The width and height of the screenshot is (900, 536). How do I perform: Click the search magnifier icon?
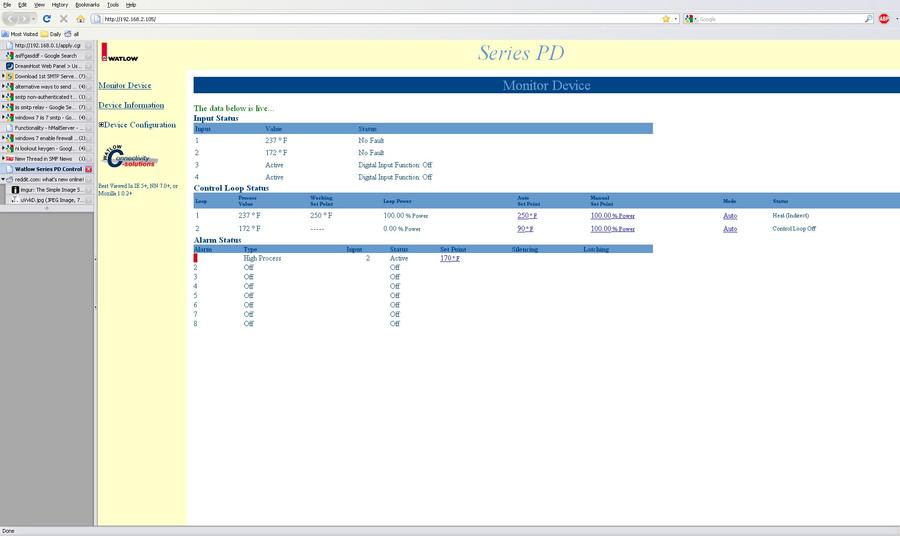(x=868, y=18)
